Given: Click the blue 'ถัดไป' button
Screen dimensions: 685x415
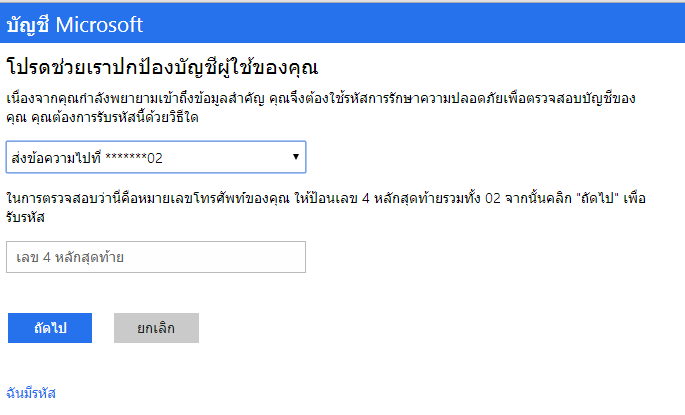Looking at the screenshot, I should 50,328.
